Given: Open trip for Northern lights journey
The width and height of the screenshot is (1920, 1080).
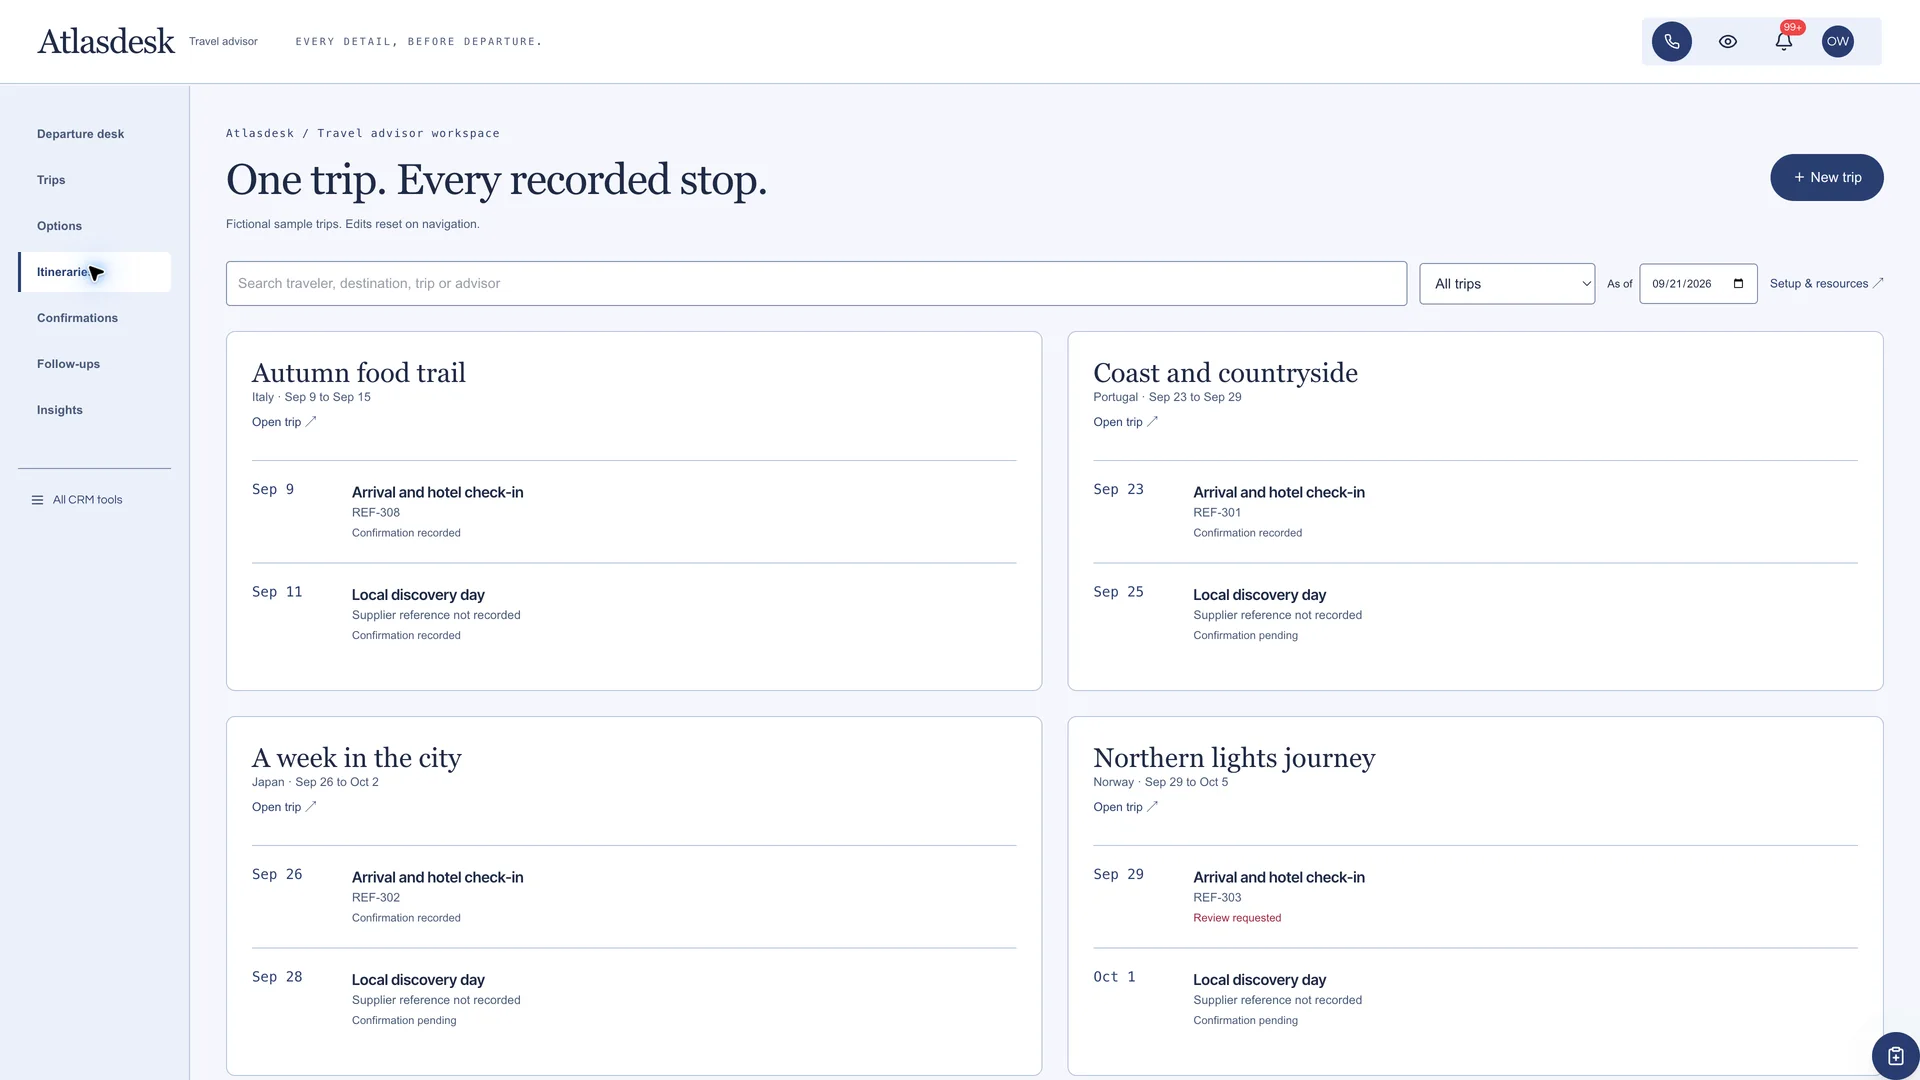Looking at the screenshot, I should 1125,807.
